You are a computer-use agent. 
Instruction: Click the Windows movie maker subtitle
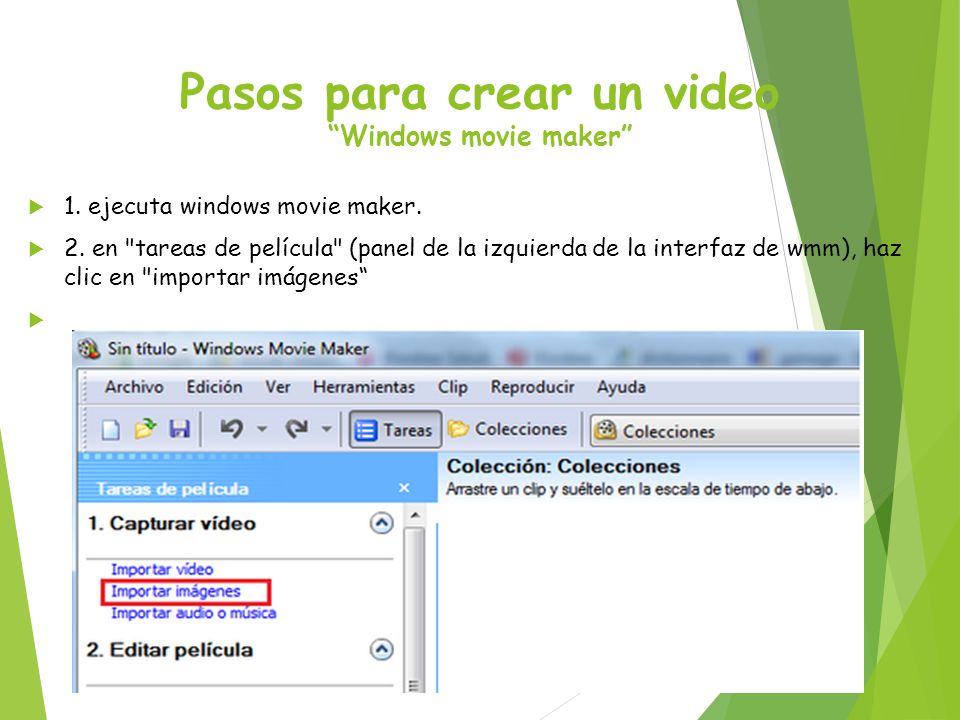tap(479, 136)
